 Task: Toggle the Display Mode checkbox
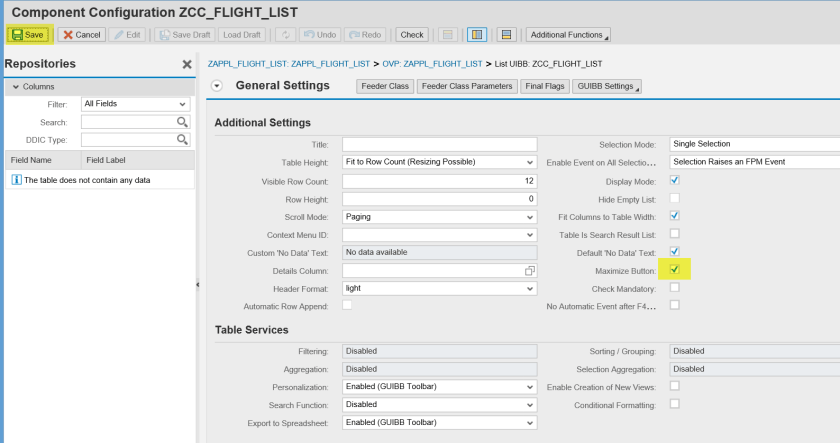[x=675, y=181]
